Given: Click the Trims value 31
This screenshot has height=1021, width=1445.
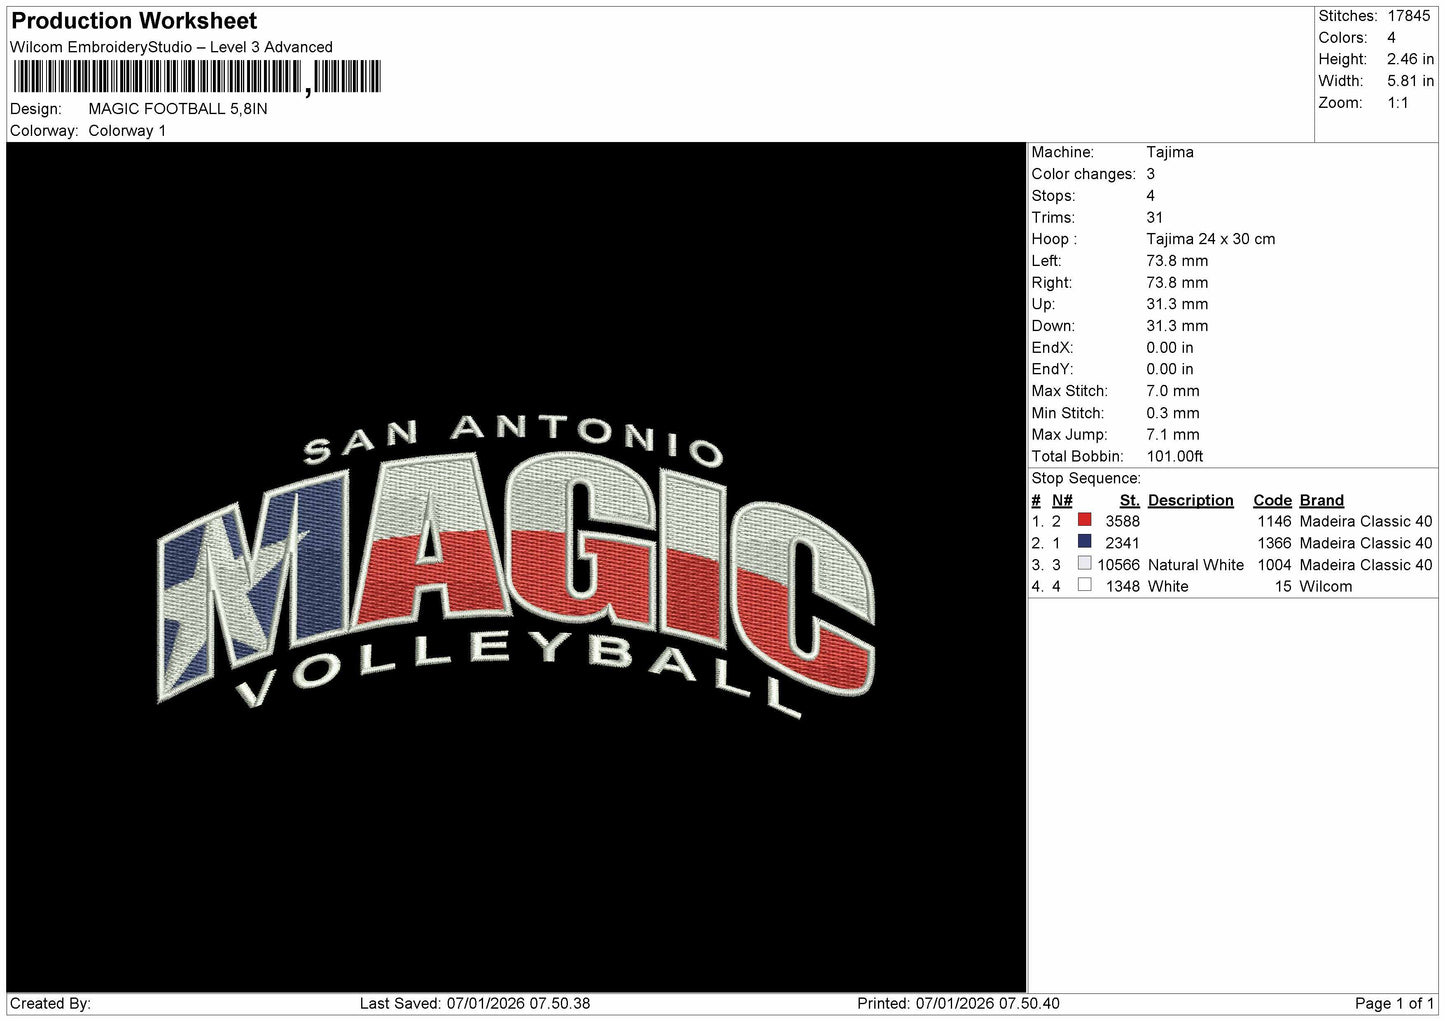Looking at the screenshot, I should (1155, 217).
